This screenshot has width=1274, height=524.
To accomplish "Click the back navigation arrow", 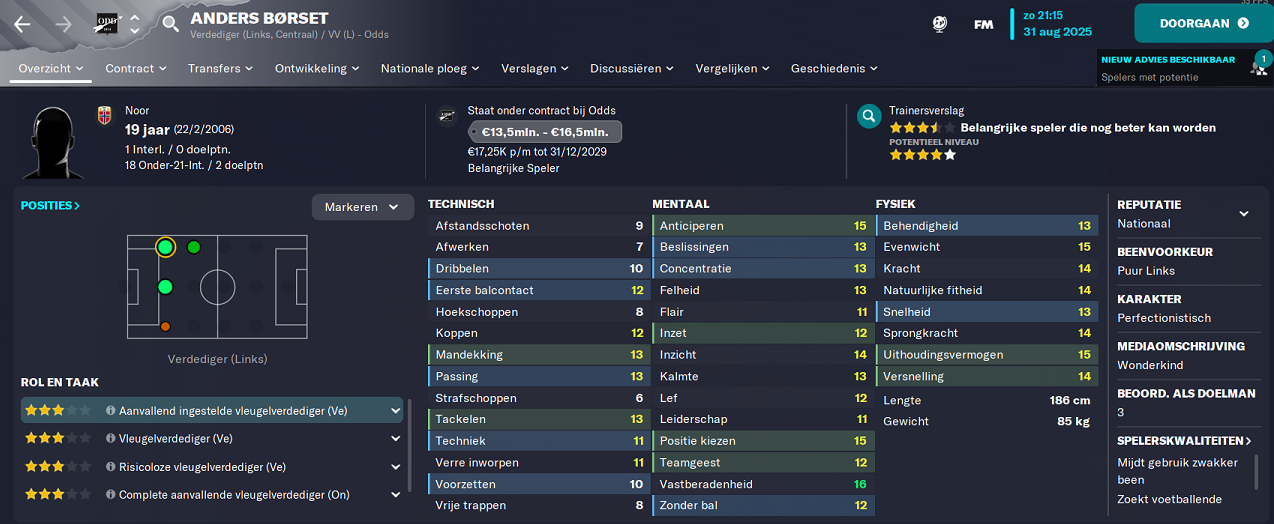I will click(x=22, y=24).
